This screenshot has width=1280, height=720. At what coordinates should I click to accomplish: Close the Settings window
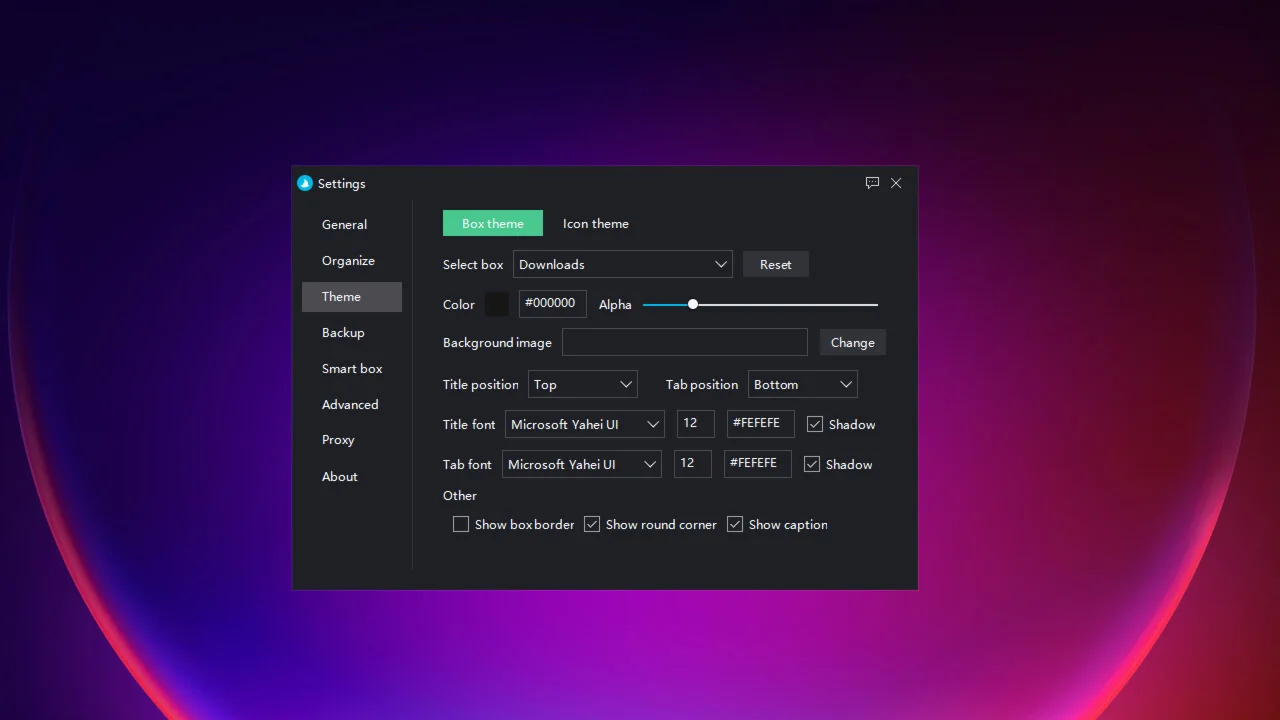coord(896,183)
